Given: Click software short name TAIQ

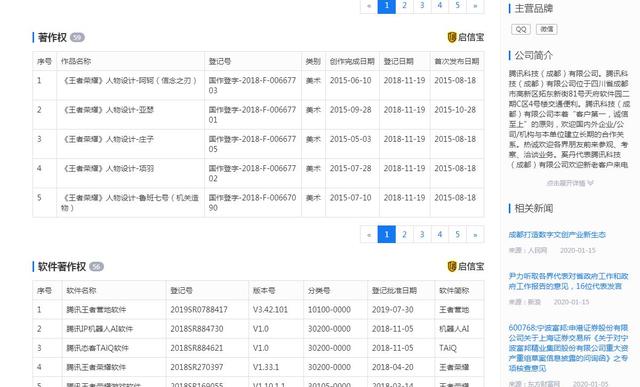Looking at the screenshot, I should (x=448, y=348).
